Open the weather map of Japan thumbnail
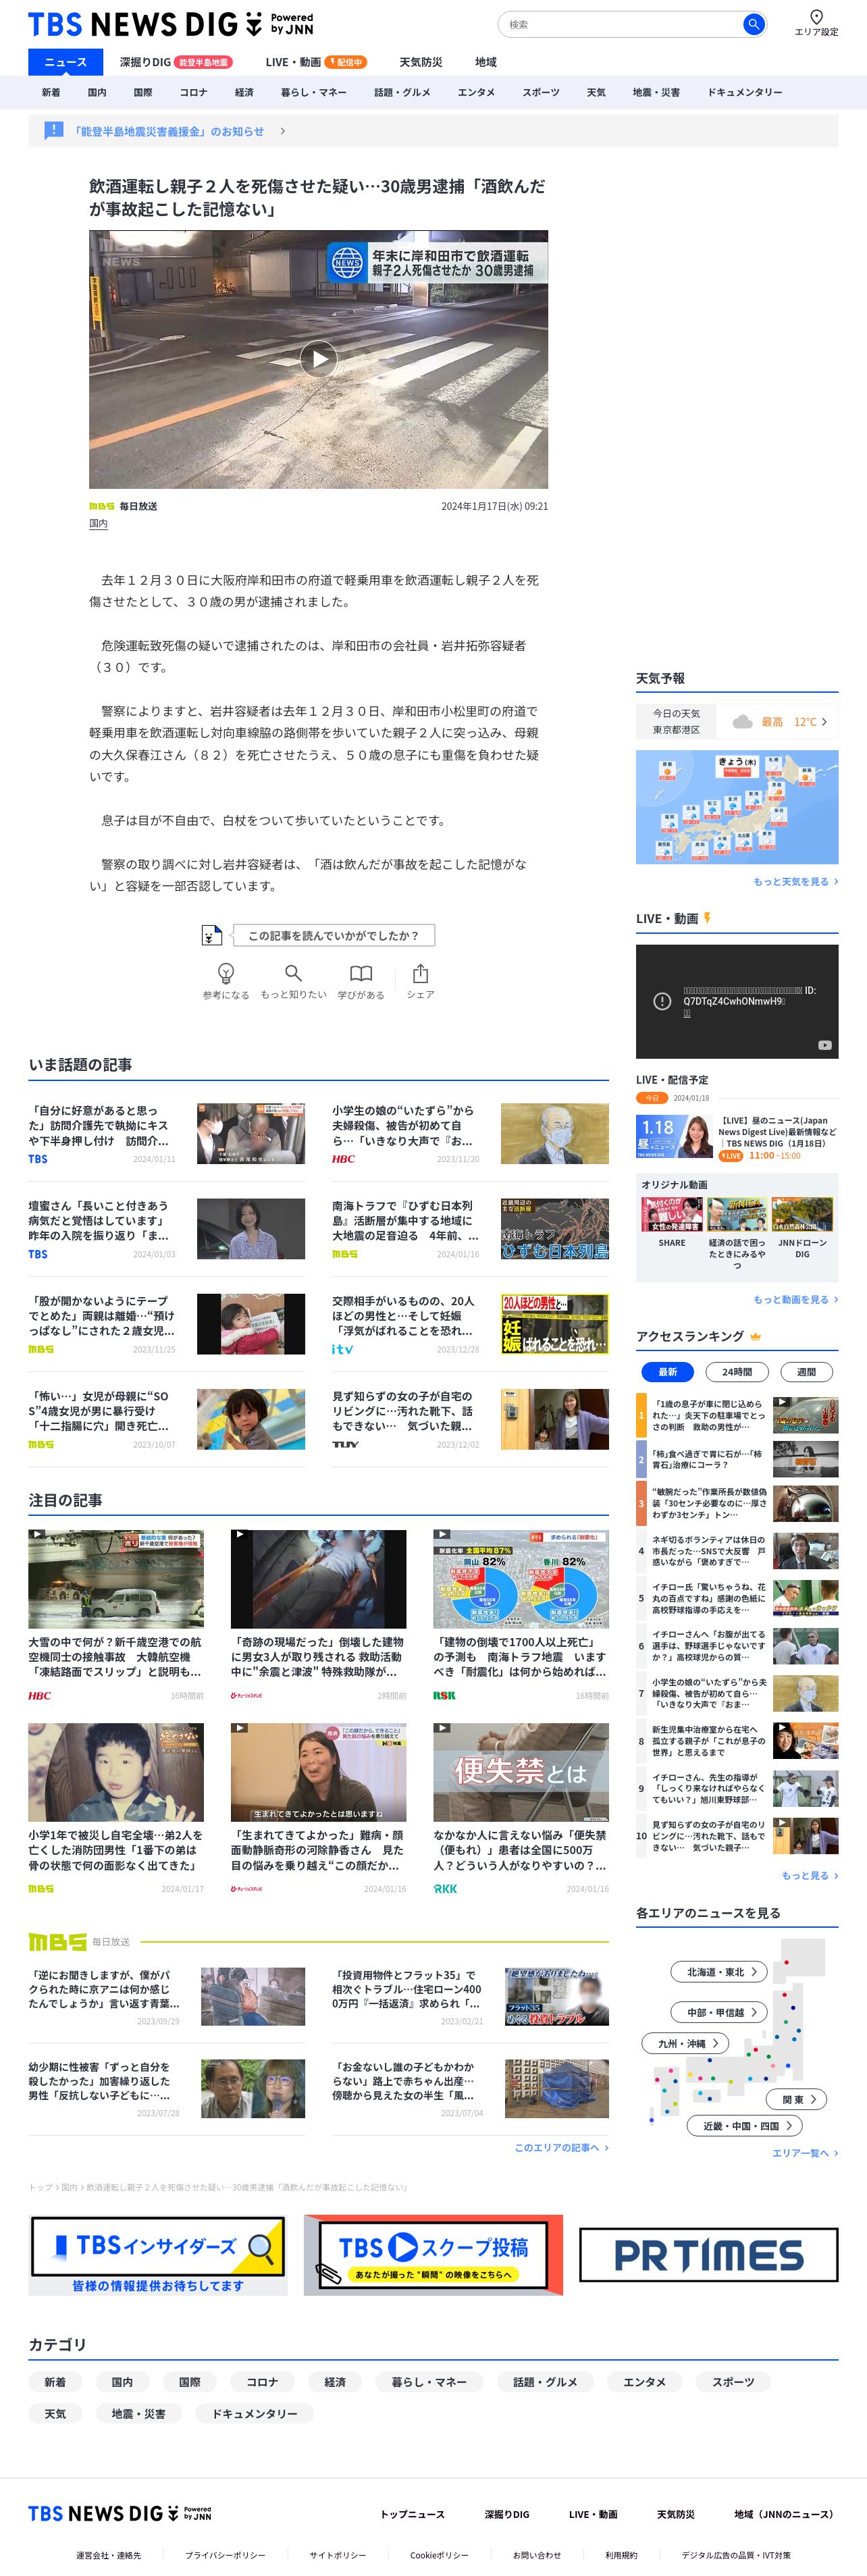Screen dimensions: 867x2576 737,807
